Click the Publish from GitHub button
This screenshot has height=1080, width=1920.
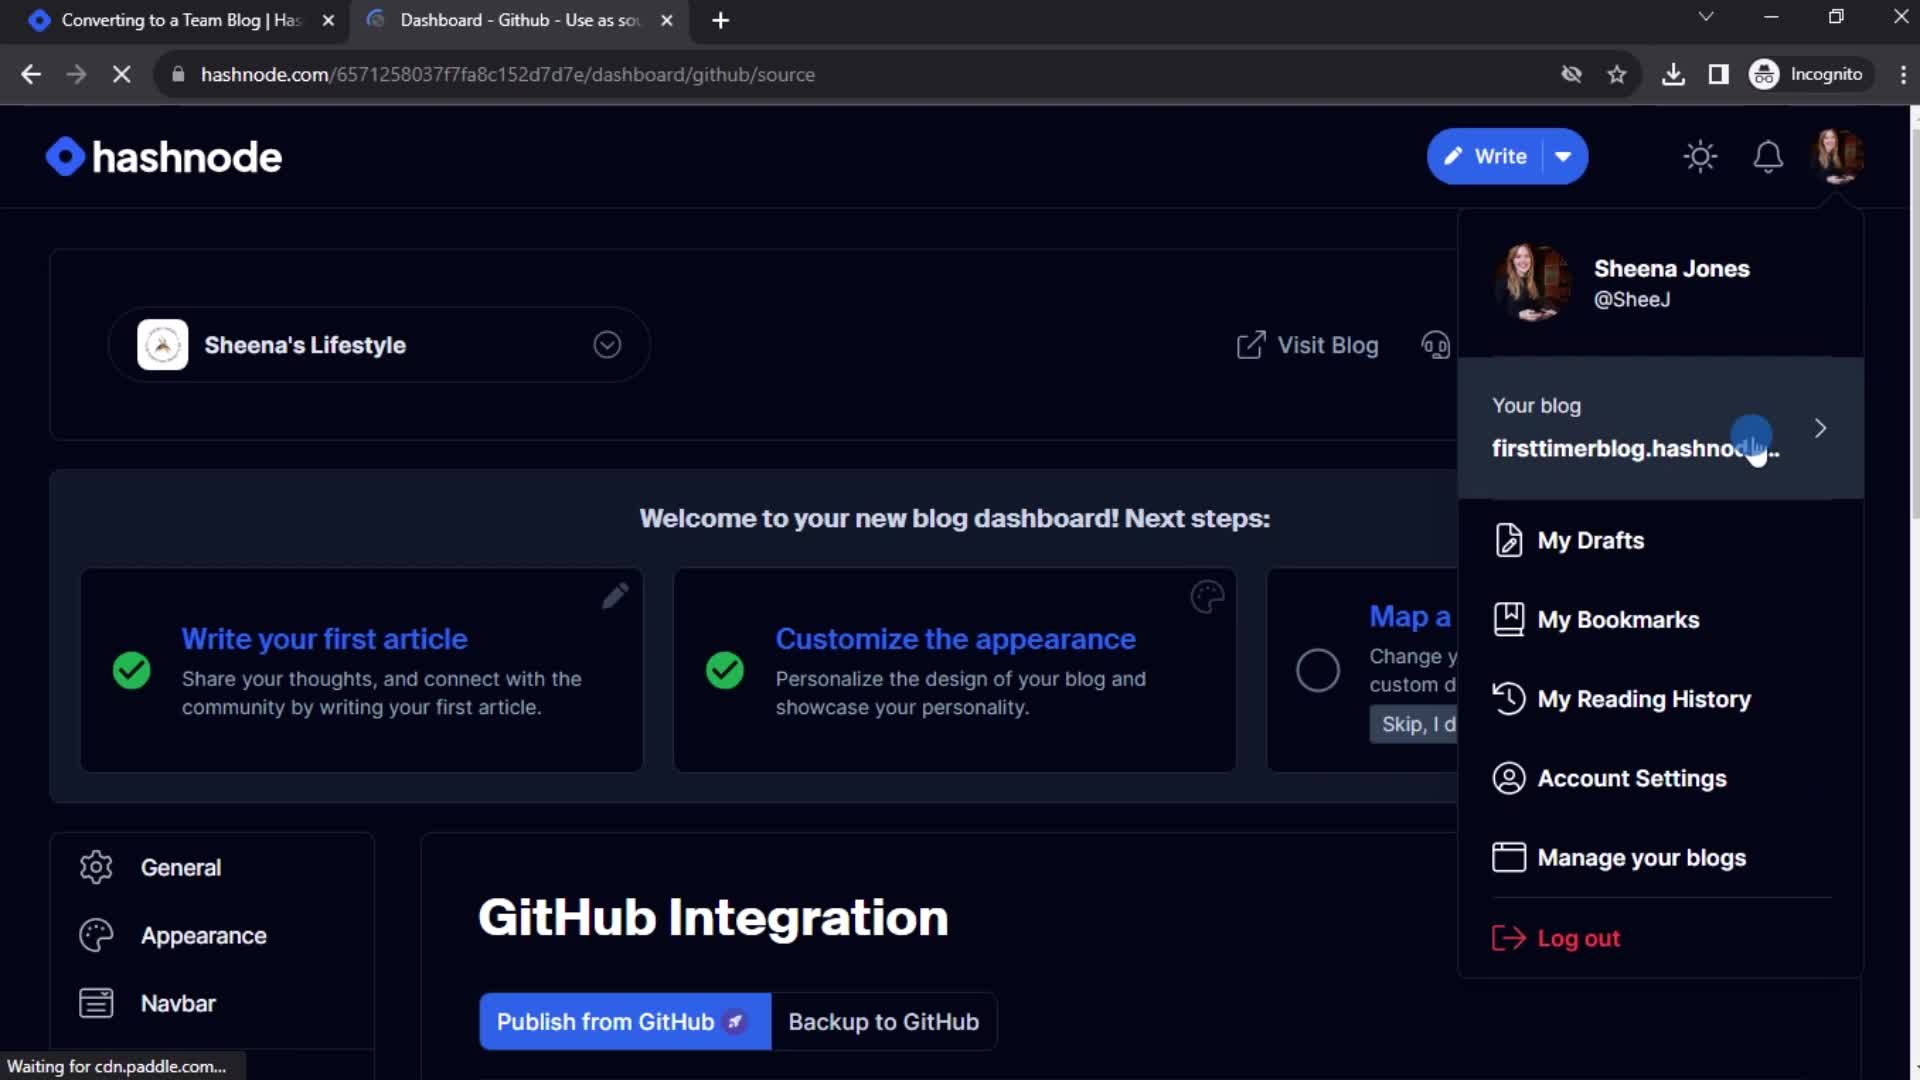[622, 1021]
